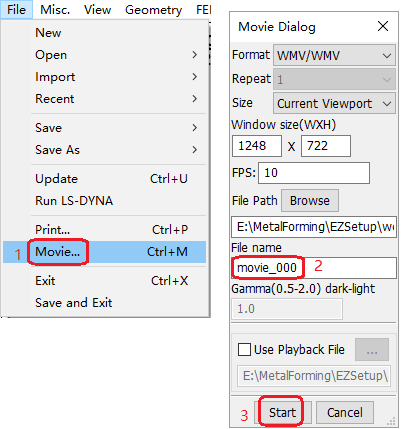Click the Cancel button
402x429 pixels.
coord(345,412)
